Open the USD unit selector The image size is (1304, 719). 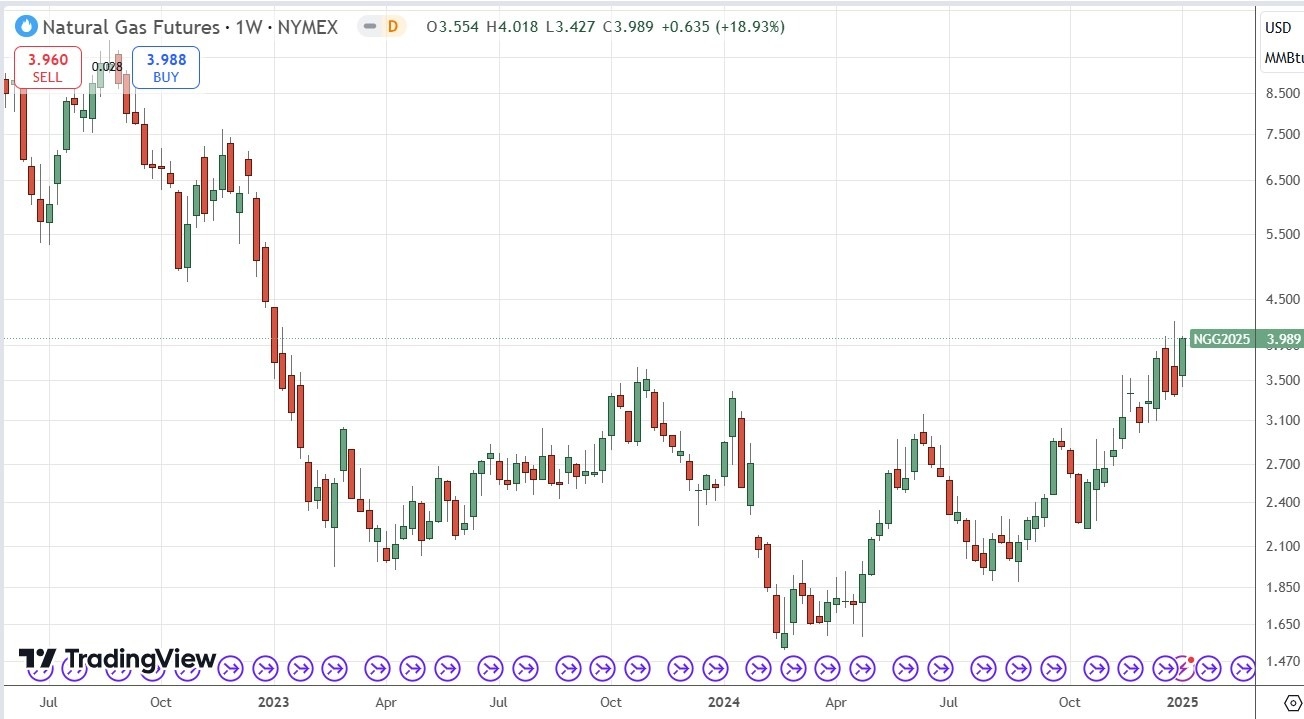pyautogui.click(x=1278, y=27)
